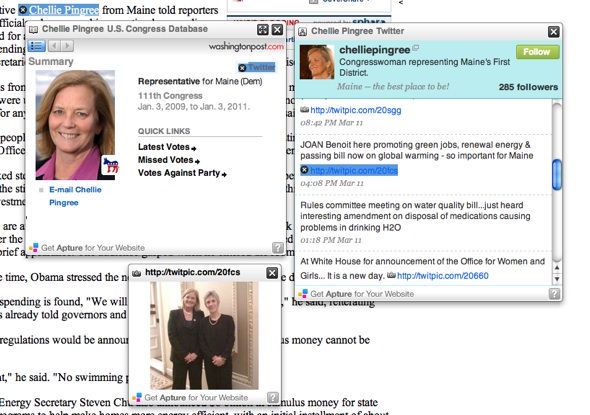
Task: Click the scroll down arrow in Twitter feed
Action: pos(557,279)
